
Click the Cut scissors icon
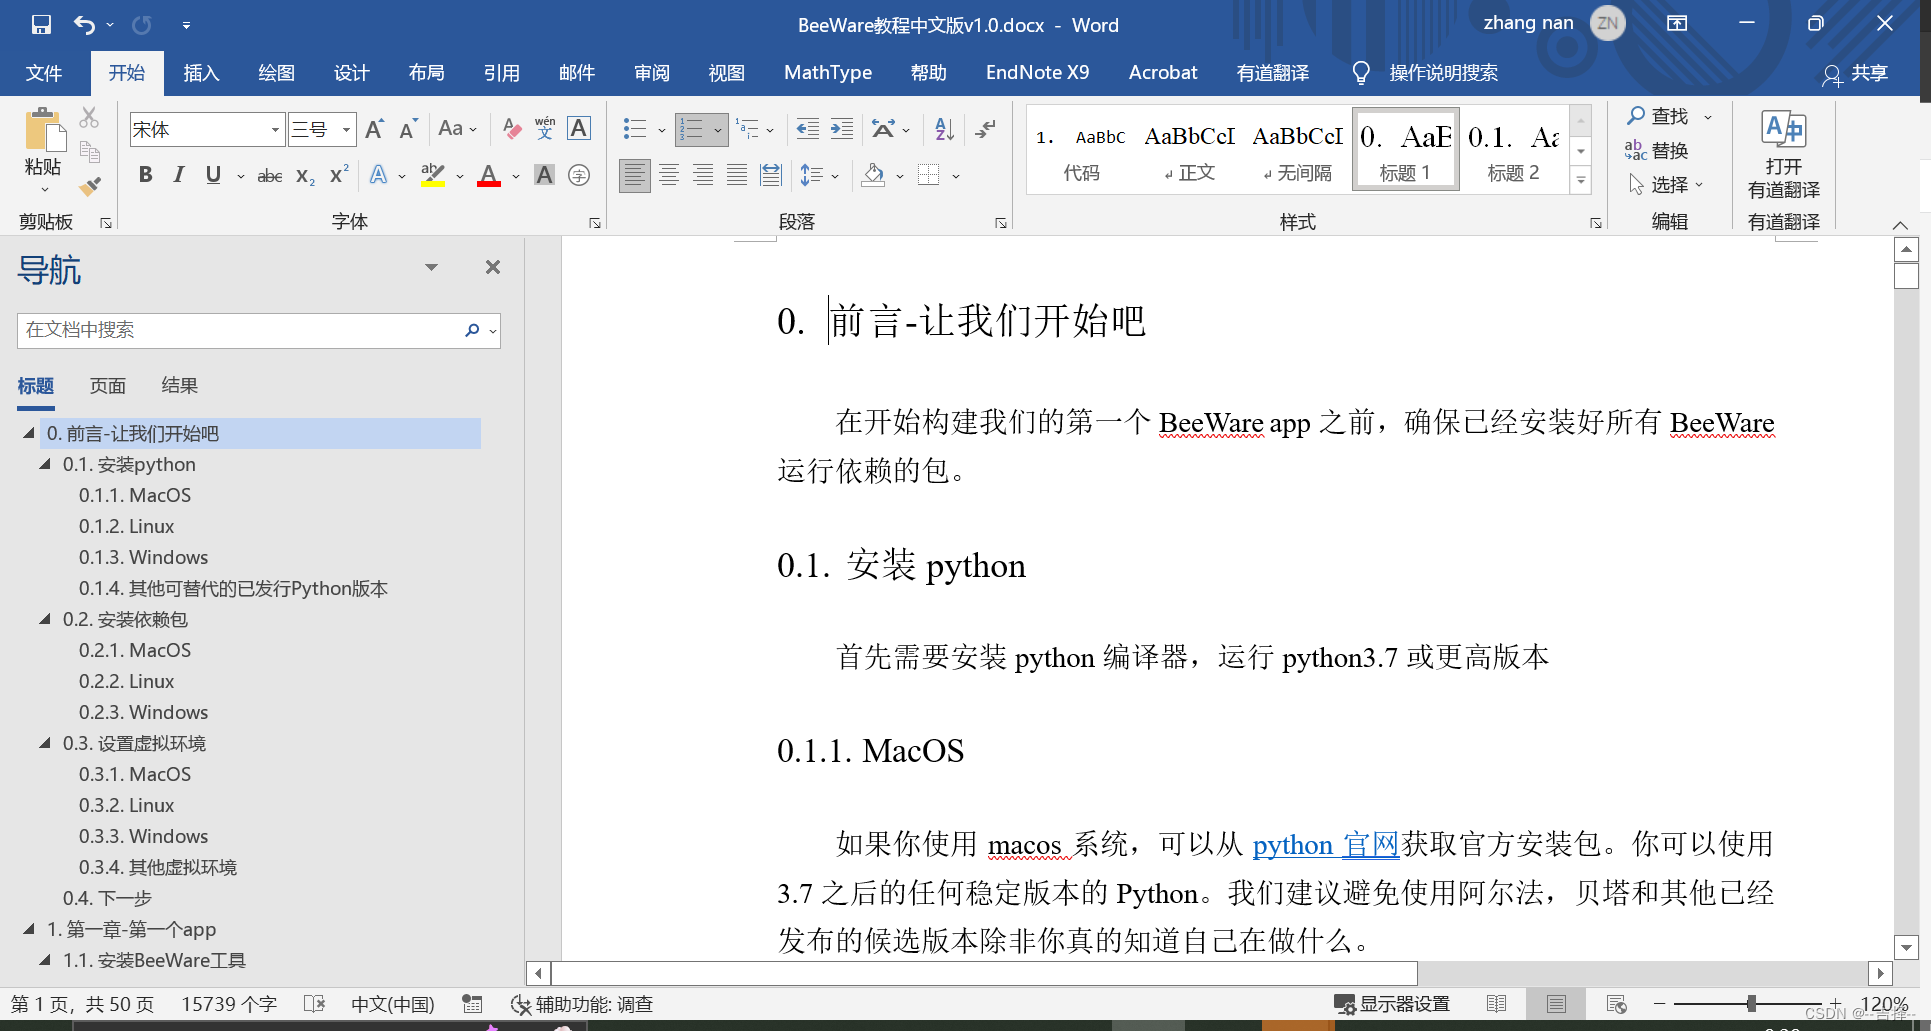pos(90,118)
